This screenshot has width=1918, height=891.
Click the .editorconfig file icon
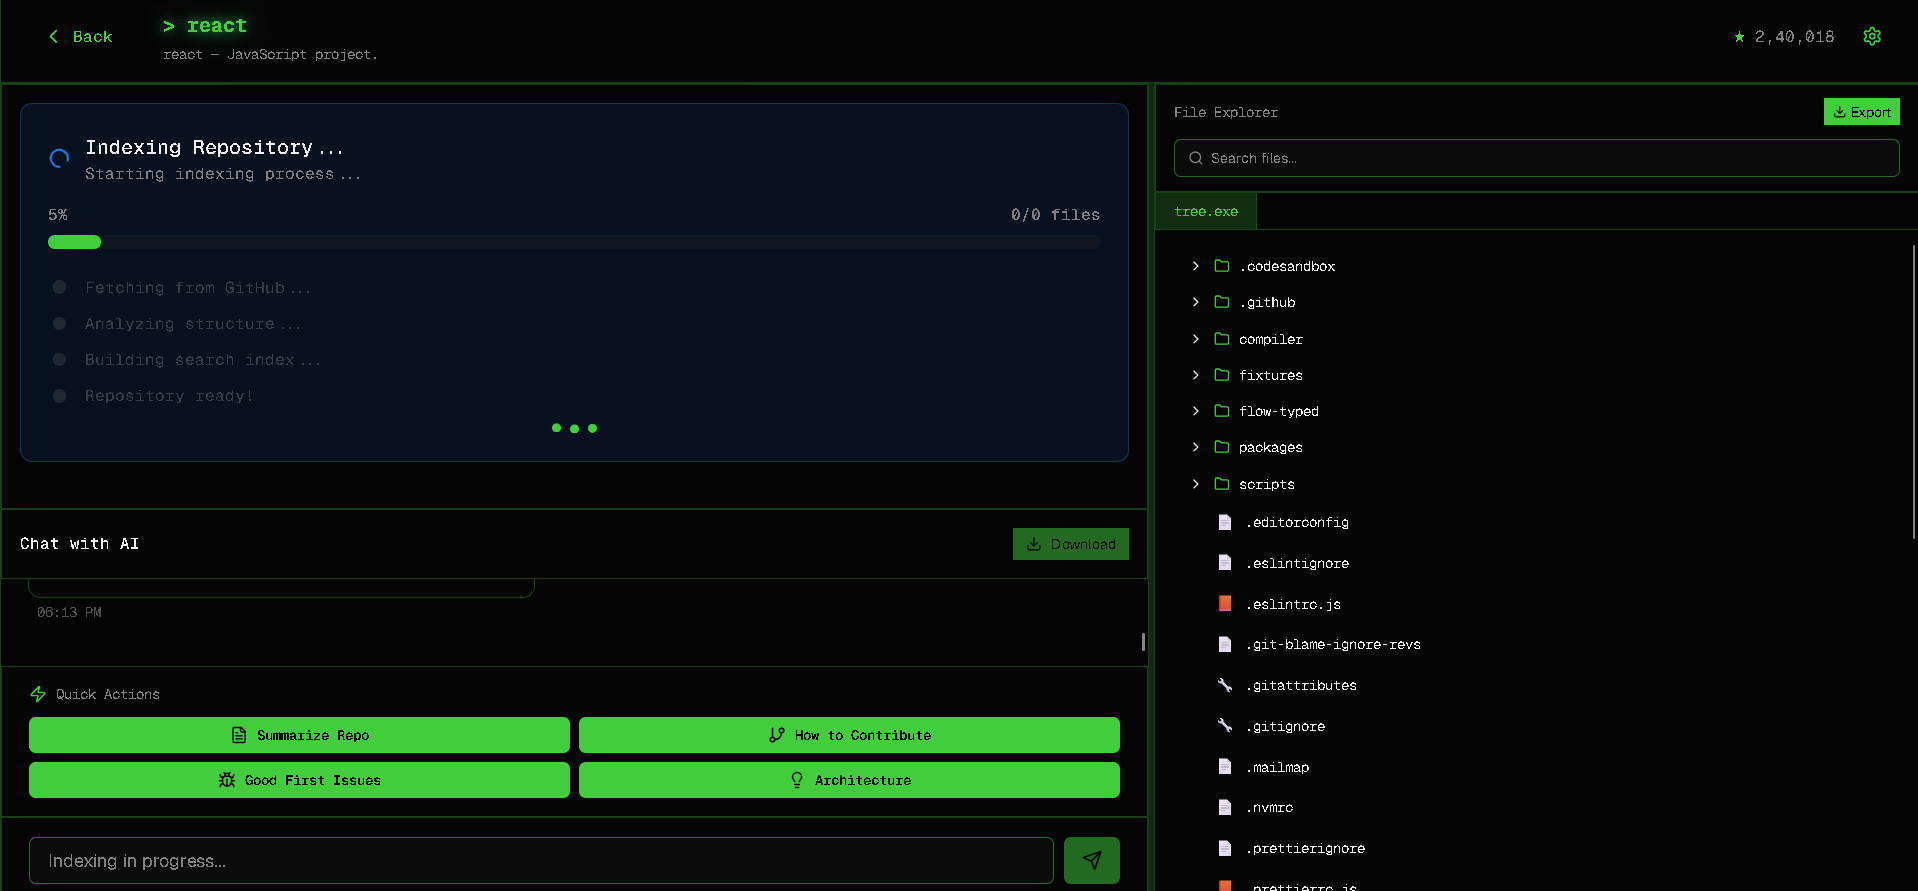[1225, 522]
